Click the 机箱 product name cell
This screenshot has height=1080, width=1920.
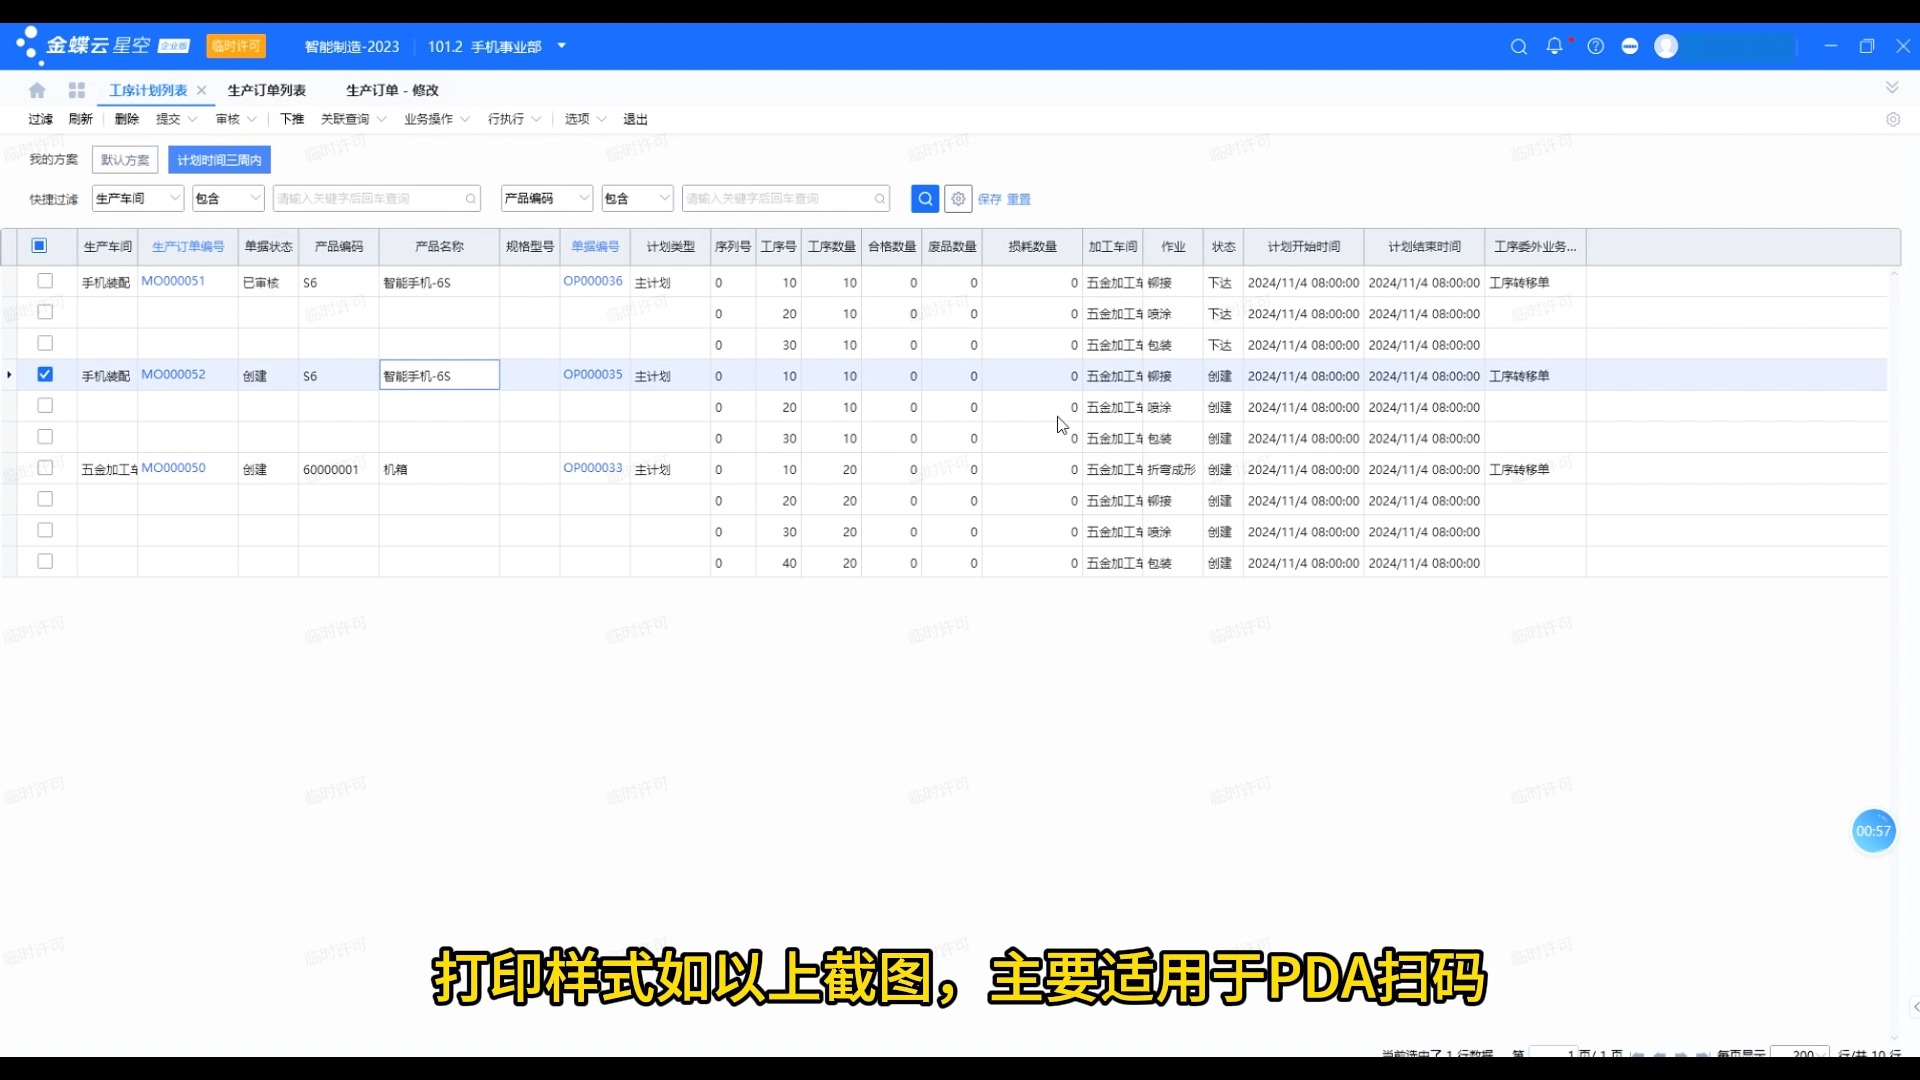coord(439,469)
